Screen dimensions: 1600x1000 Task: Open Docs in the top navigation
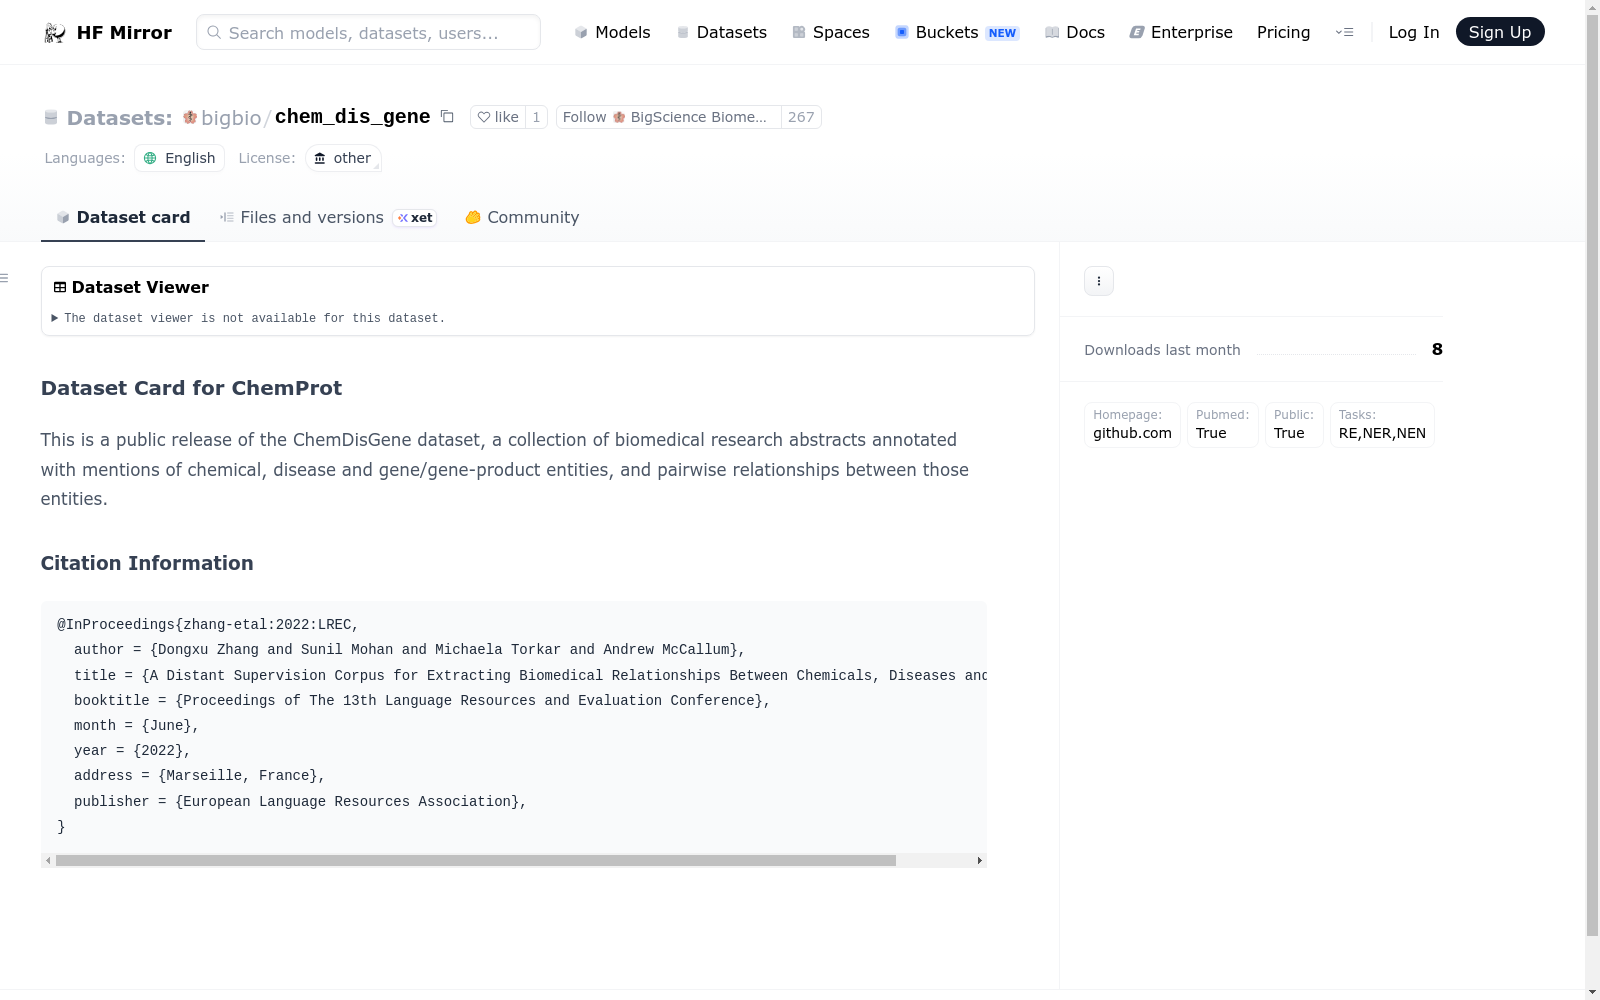pyautogui.click(x=1075, y=32)
